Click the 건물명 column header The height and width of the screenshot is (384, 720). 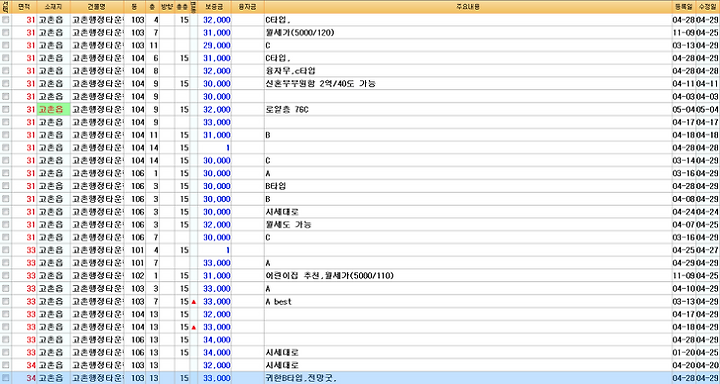pyautogui.click(x=97, y=7)
